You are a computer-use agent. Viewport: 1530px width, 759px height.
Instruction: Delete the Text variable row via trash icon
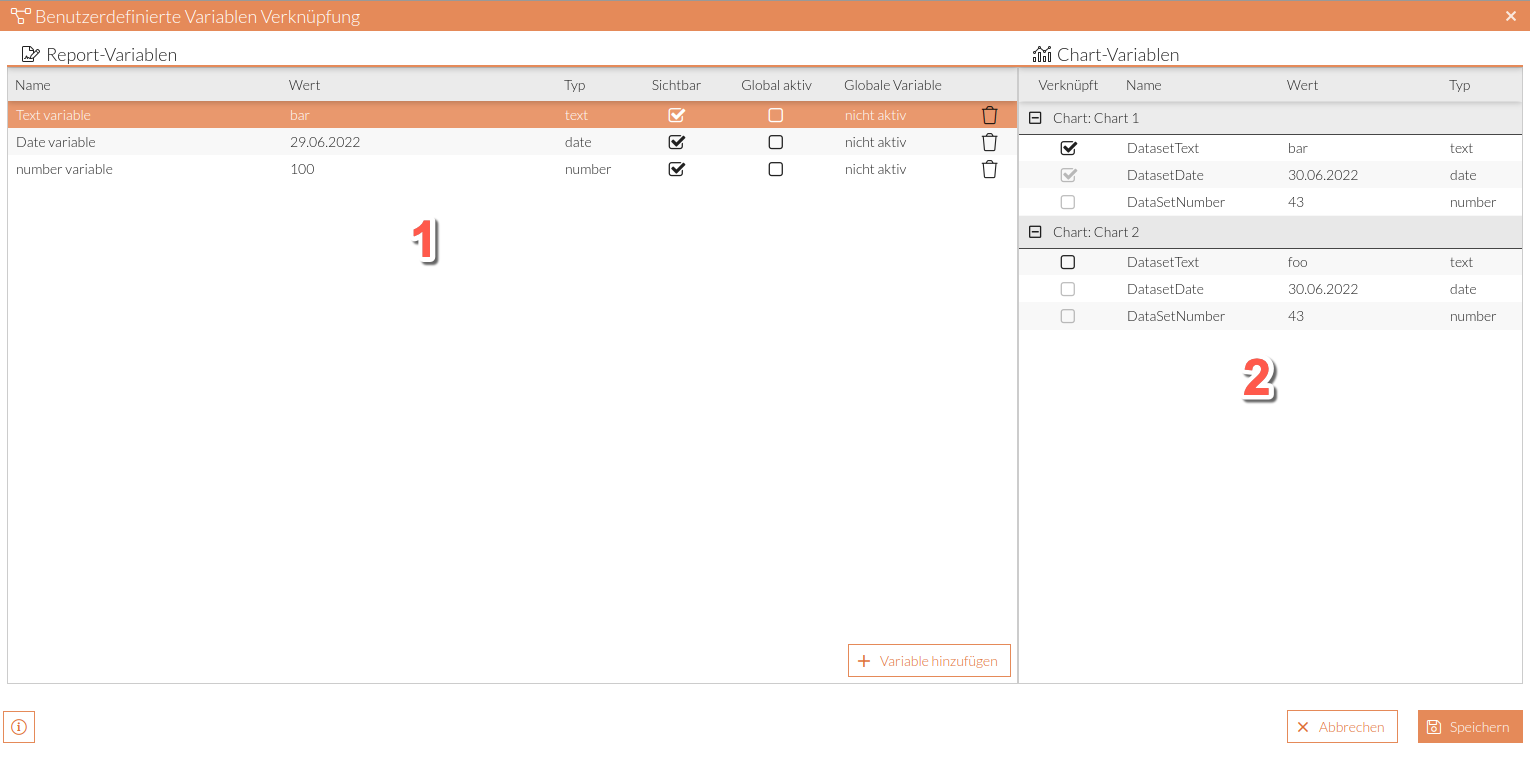coord(989,115)
